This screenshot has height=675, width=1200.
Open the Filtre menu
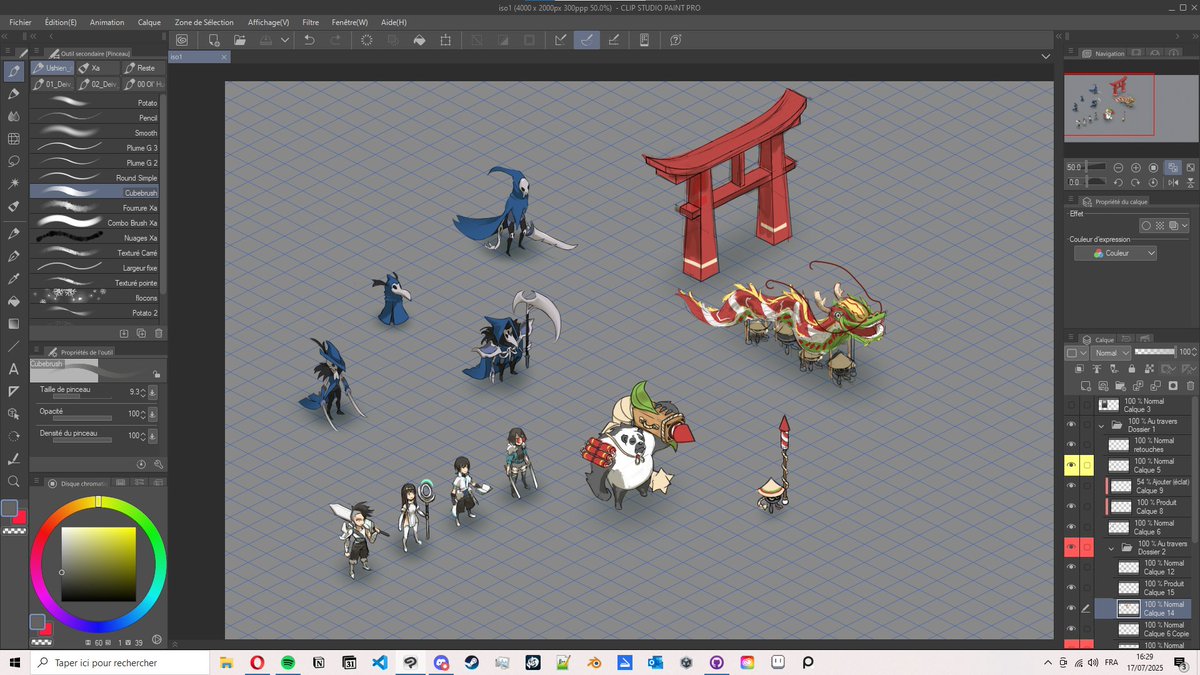310,22
